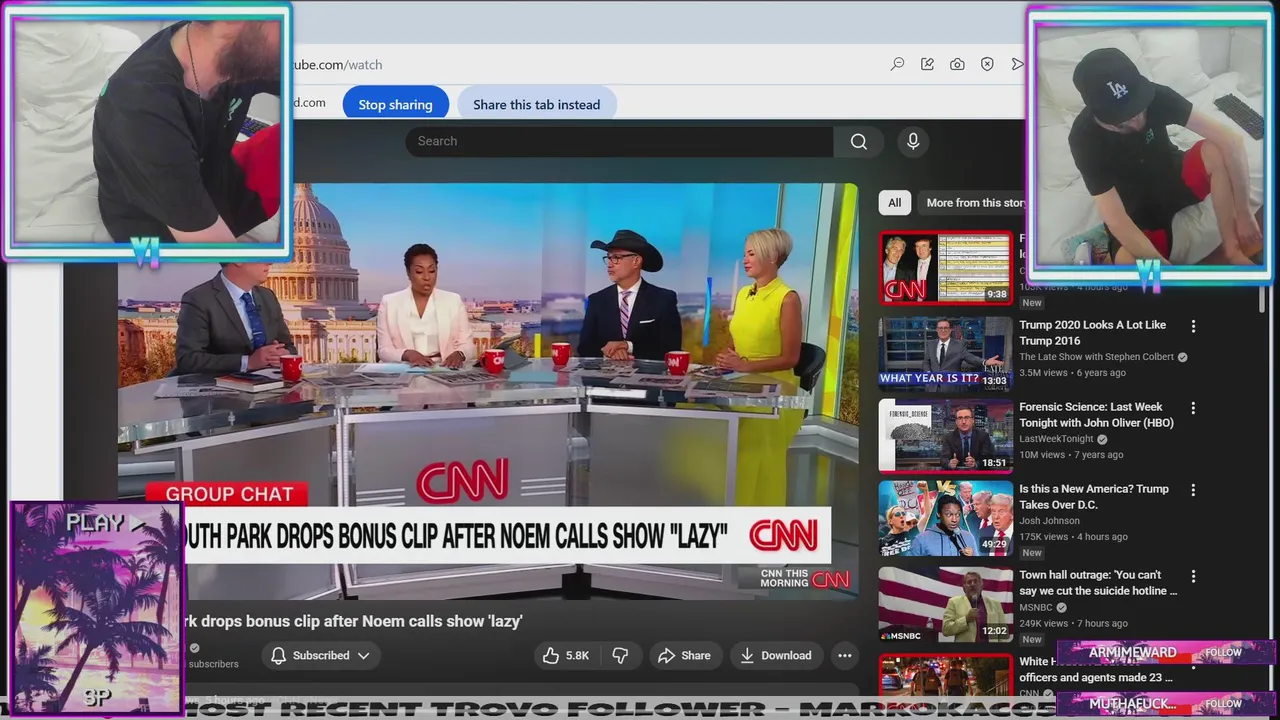Screen dimensions: 1280x720
Task: Expand the Subscribed notification dropdown
Action: point(321,656)
